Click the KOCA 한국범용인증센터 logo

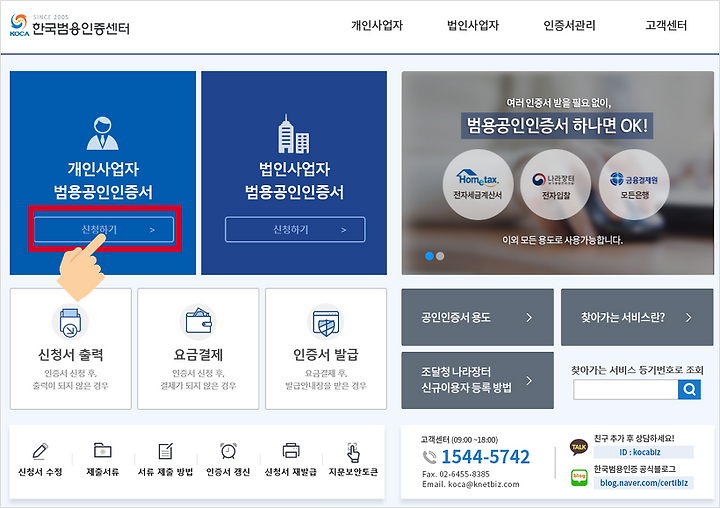coord(70,25)
